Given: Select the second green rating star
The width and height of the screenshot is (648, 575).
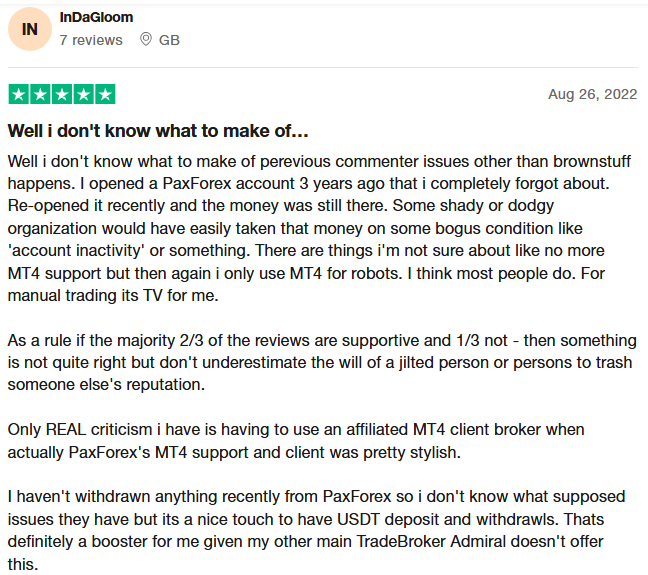Looking at the screenshot, I should 40,94.
